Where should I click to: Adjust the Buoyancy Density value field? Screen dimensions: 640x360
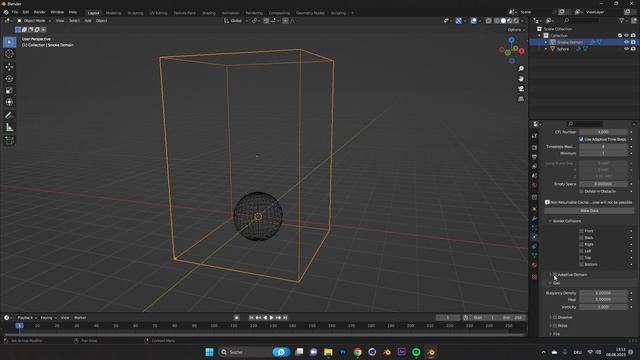pos(603,293)
